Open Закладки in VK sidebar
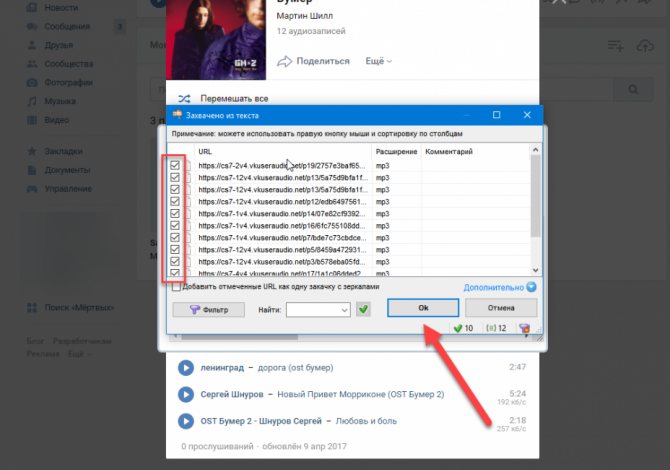 (x=64, y=151)
